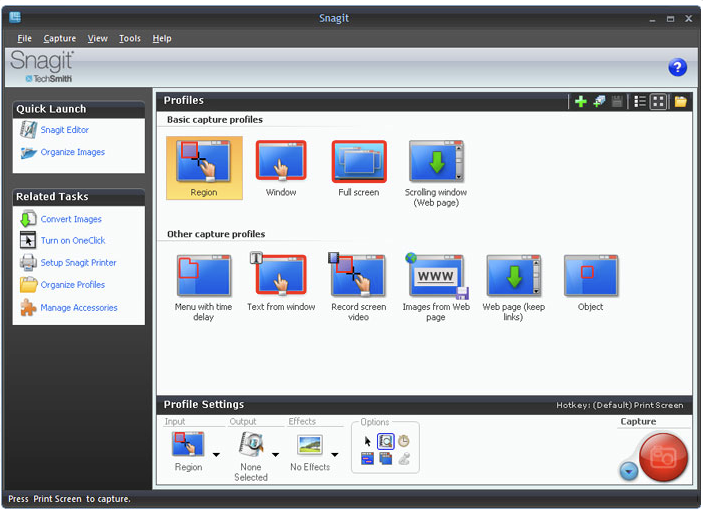
Task: Choose Web page (keep links) profile
Action: click(x=513, y=288)
